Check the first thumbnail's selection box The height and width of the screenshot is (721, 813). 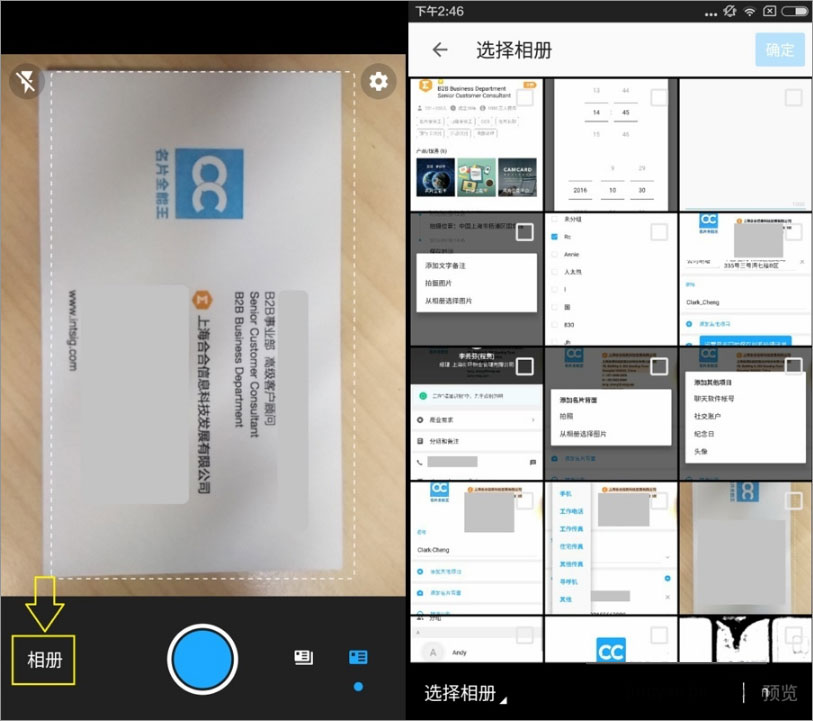point(524,97)
